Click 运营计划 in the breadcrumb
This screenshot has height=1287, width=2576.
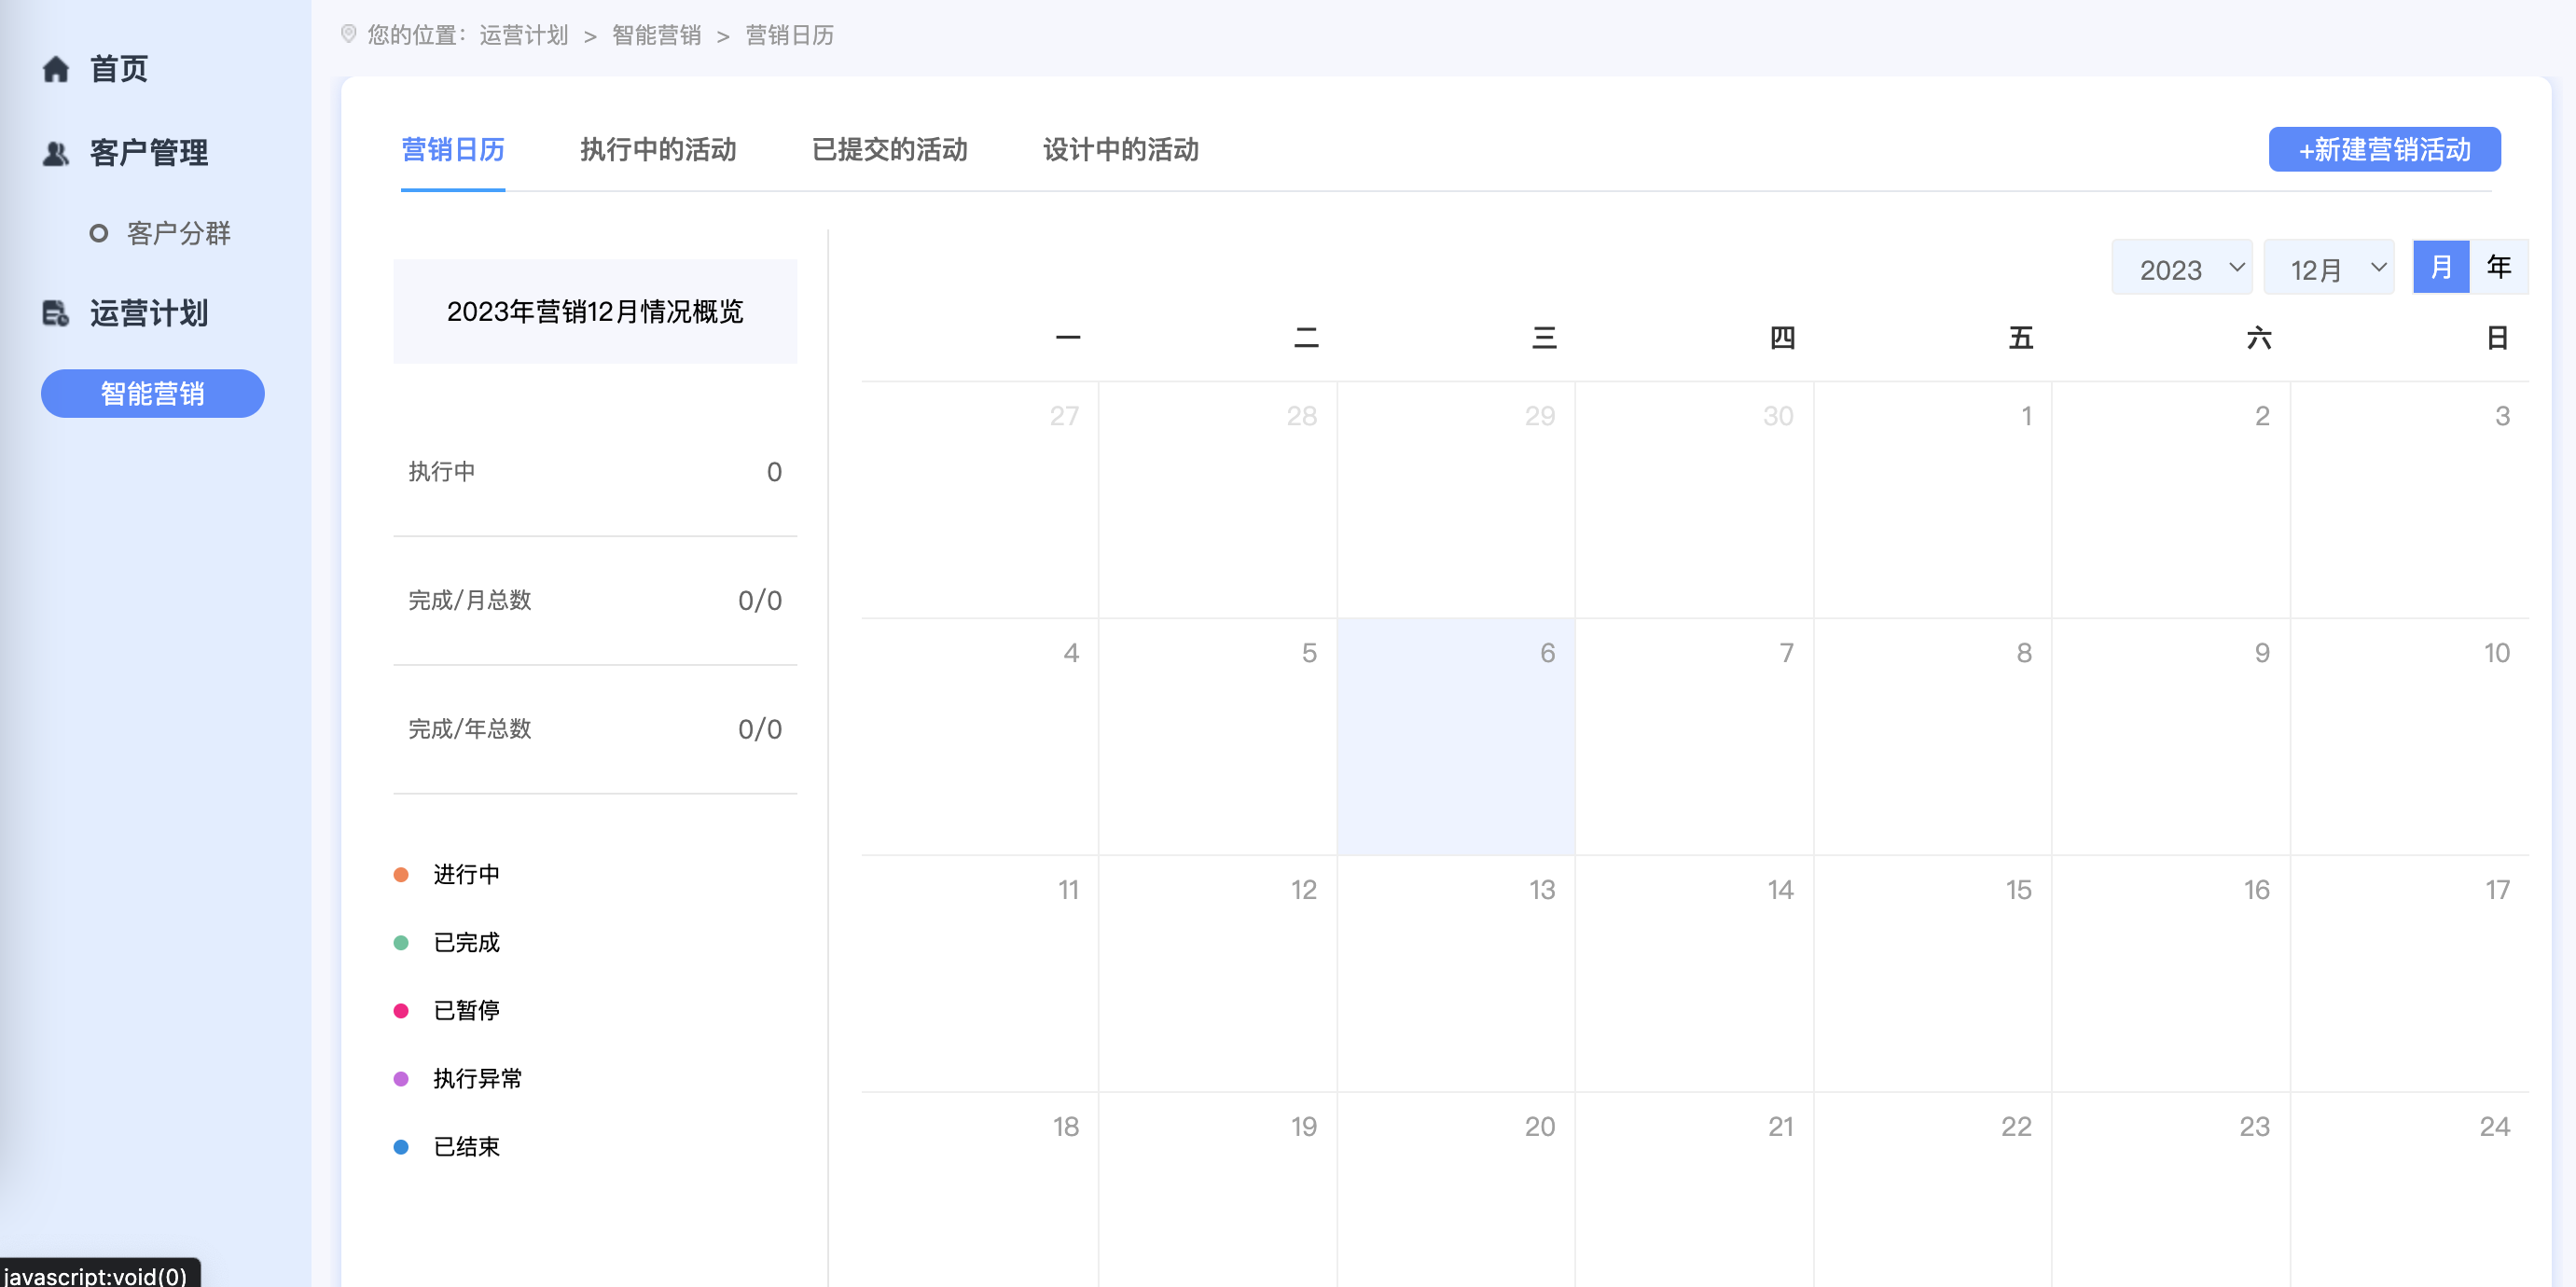pyautogui.click(x=524, y=35)
